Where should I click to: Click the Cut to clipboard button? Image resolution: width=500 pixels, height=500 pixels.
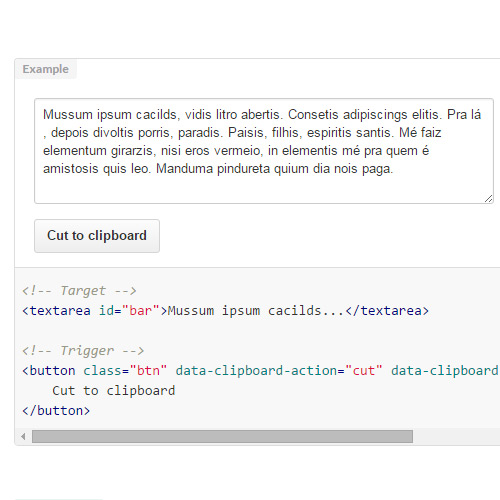click(97, 236)
